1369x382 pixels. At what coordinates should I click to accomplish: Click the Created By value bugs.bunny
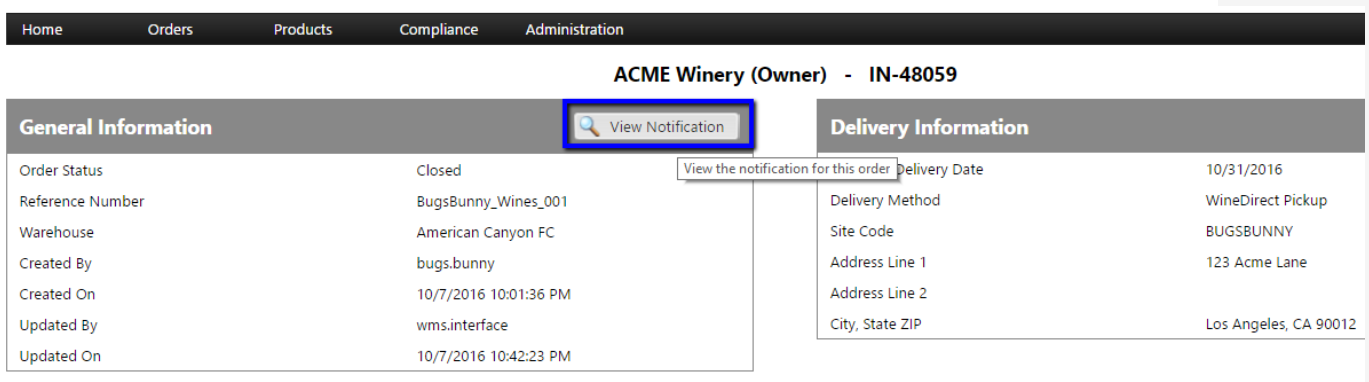(x=455, y=263)
